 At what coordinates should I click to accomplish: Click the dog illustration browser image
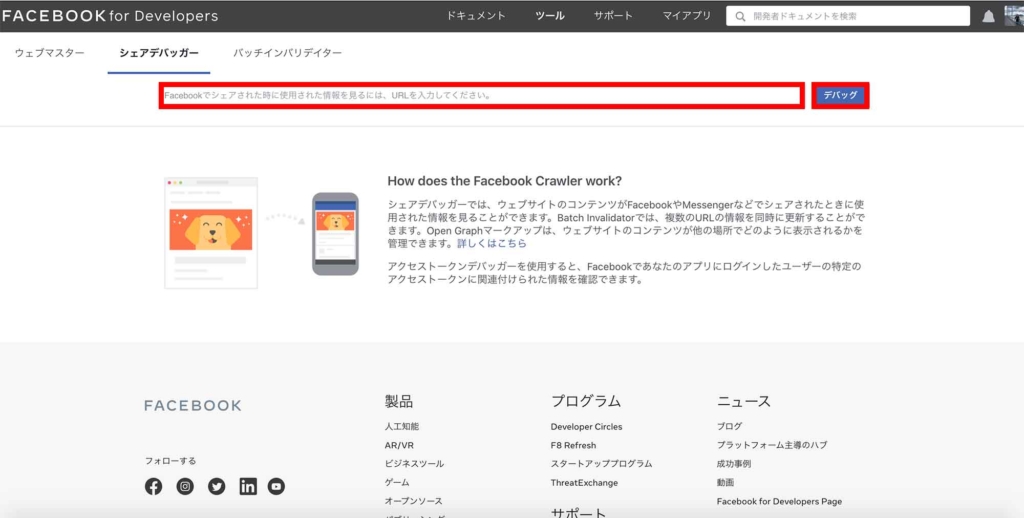point(211,233)
